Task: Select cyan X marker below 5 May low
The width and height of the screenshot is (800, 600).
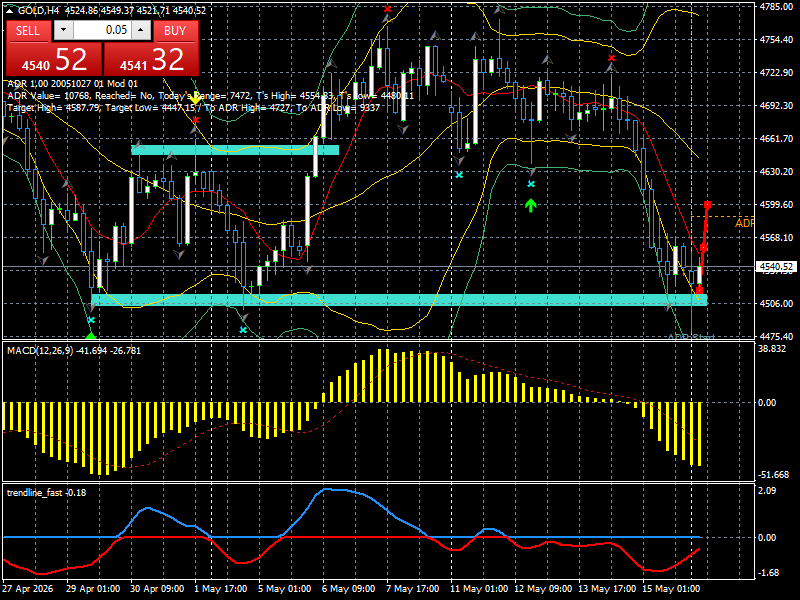Action: (243, 330)
